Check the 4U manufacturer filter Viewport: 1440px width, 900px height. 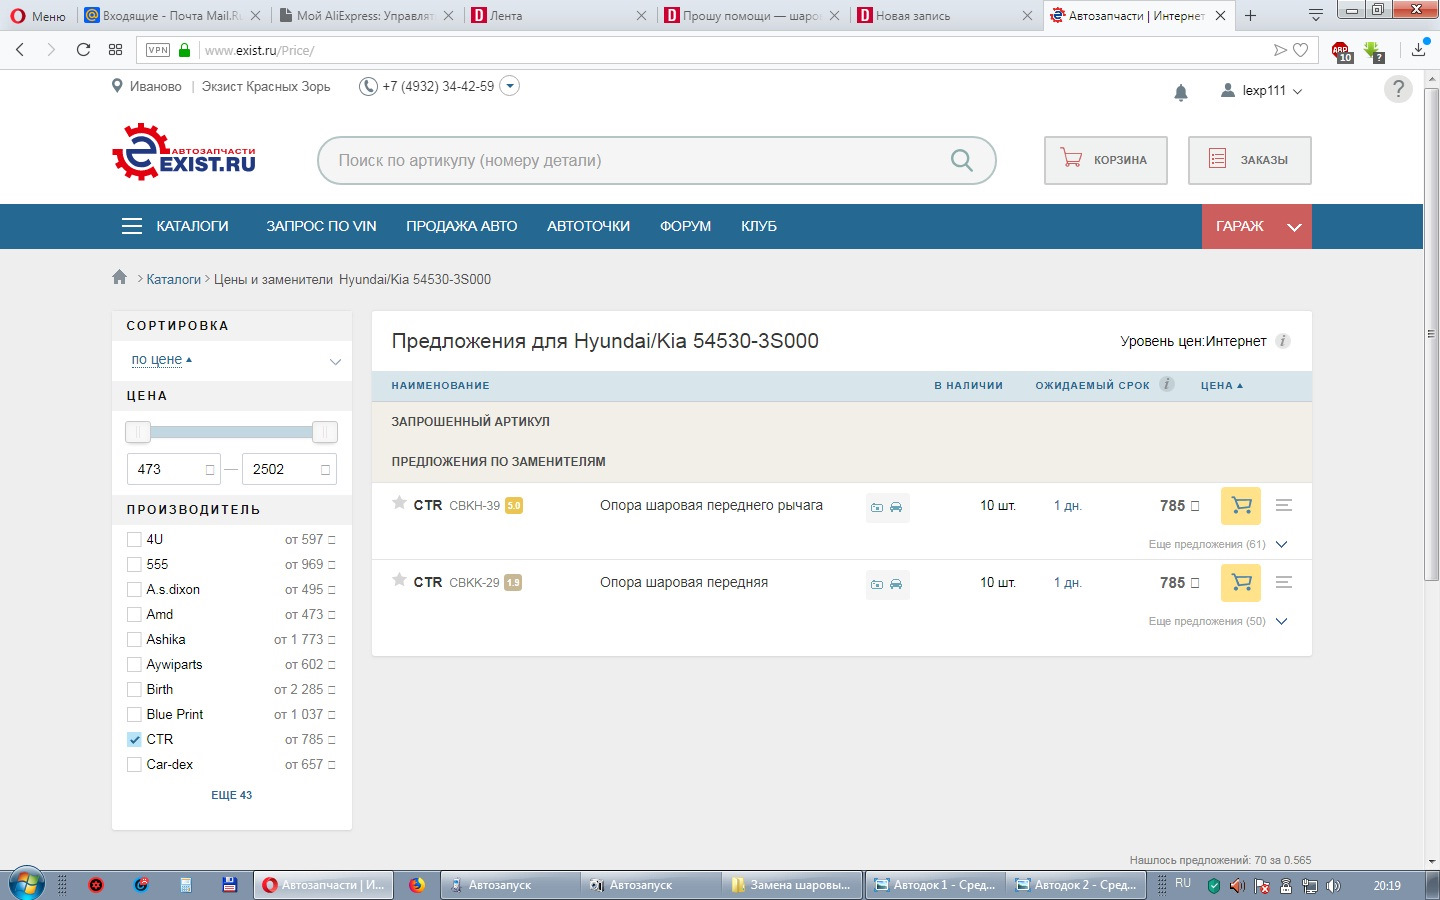134,539
